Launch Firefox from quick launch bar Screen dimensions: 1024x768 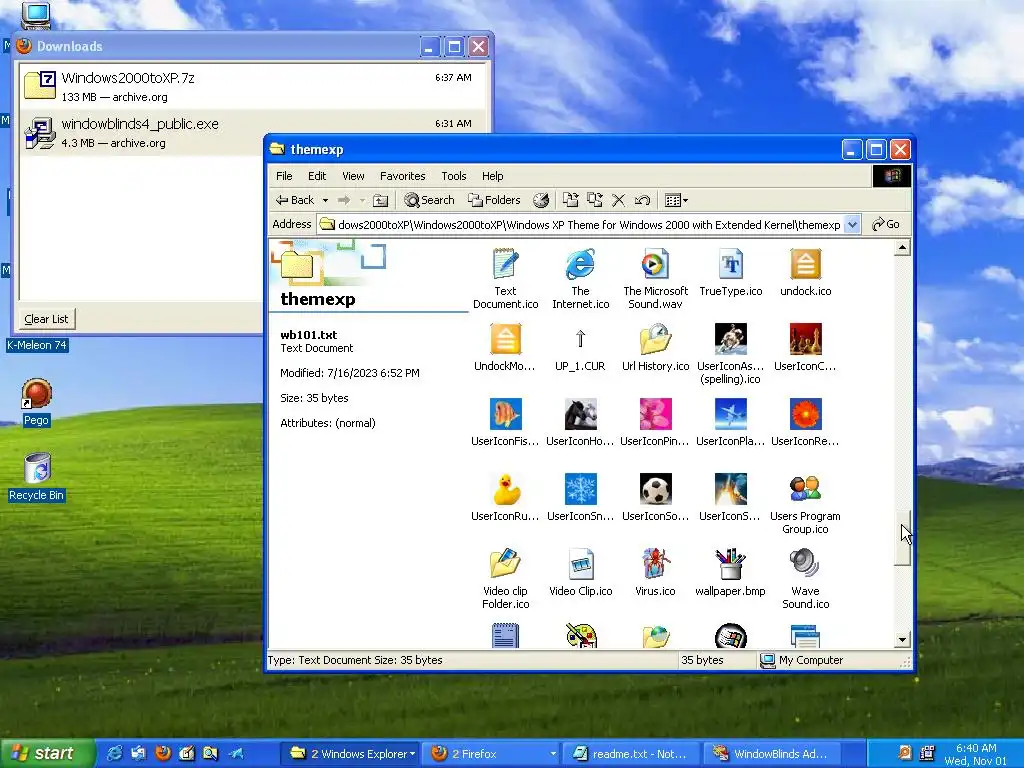[163, 754]
